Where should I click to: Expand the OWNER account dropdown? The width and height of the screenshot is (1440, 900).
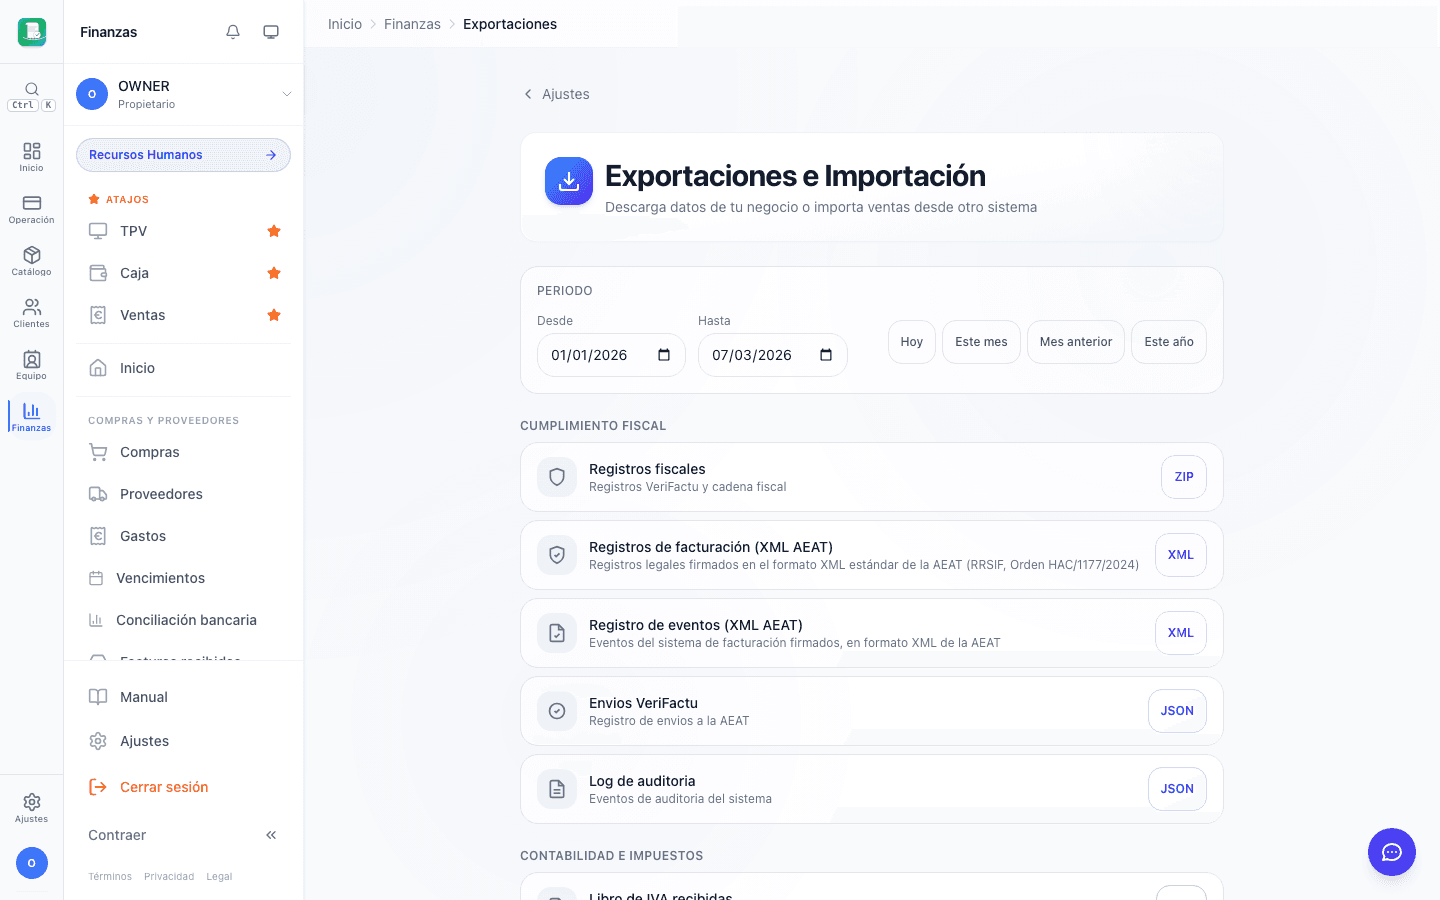point(287,94)
